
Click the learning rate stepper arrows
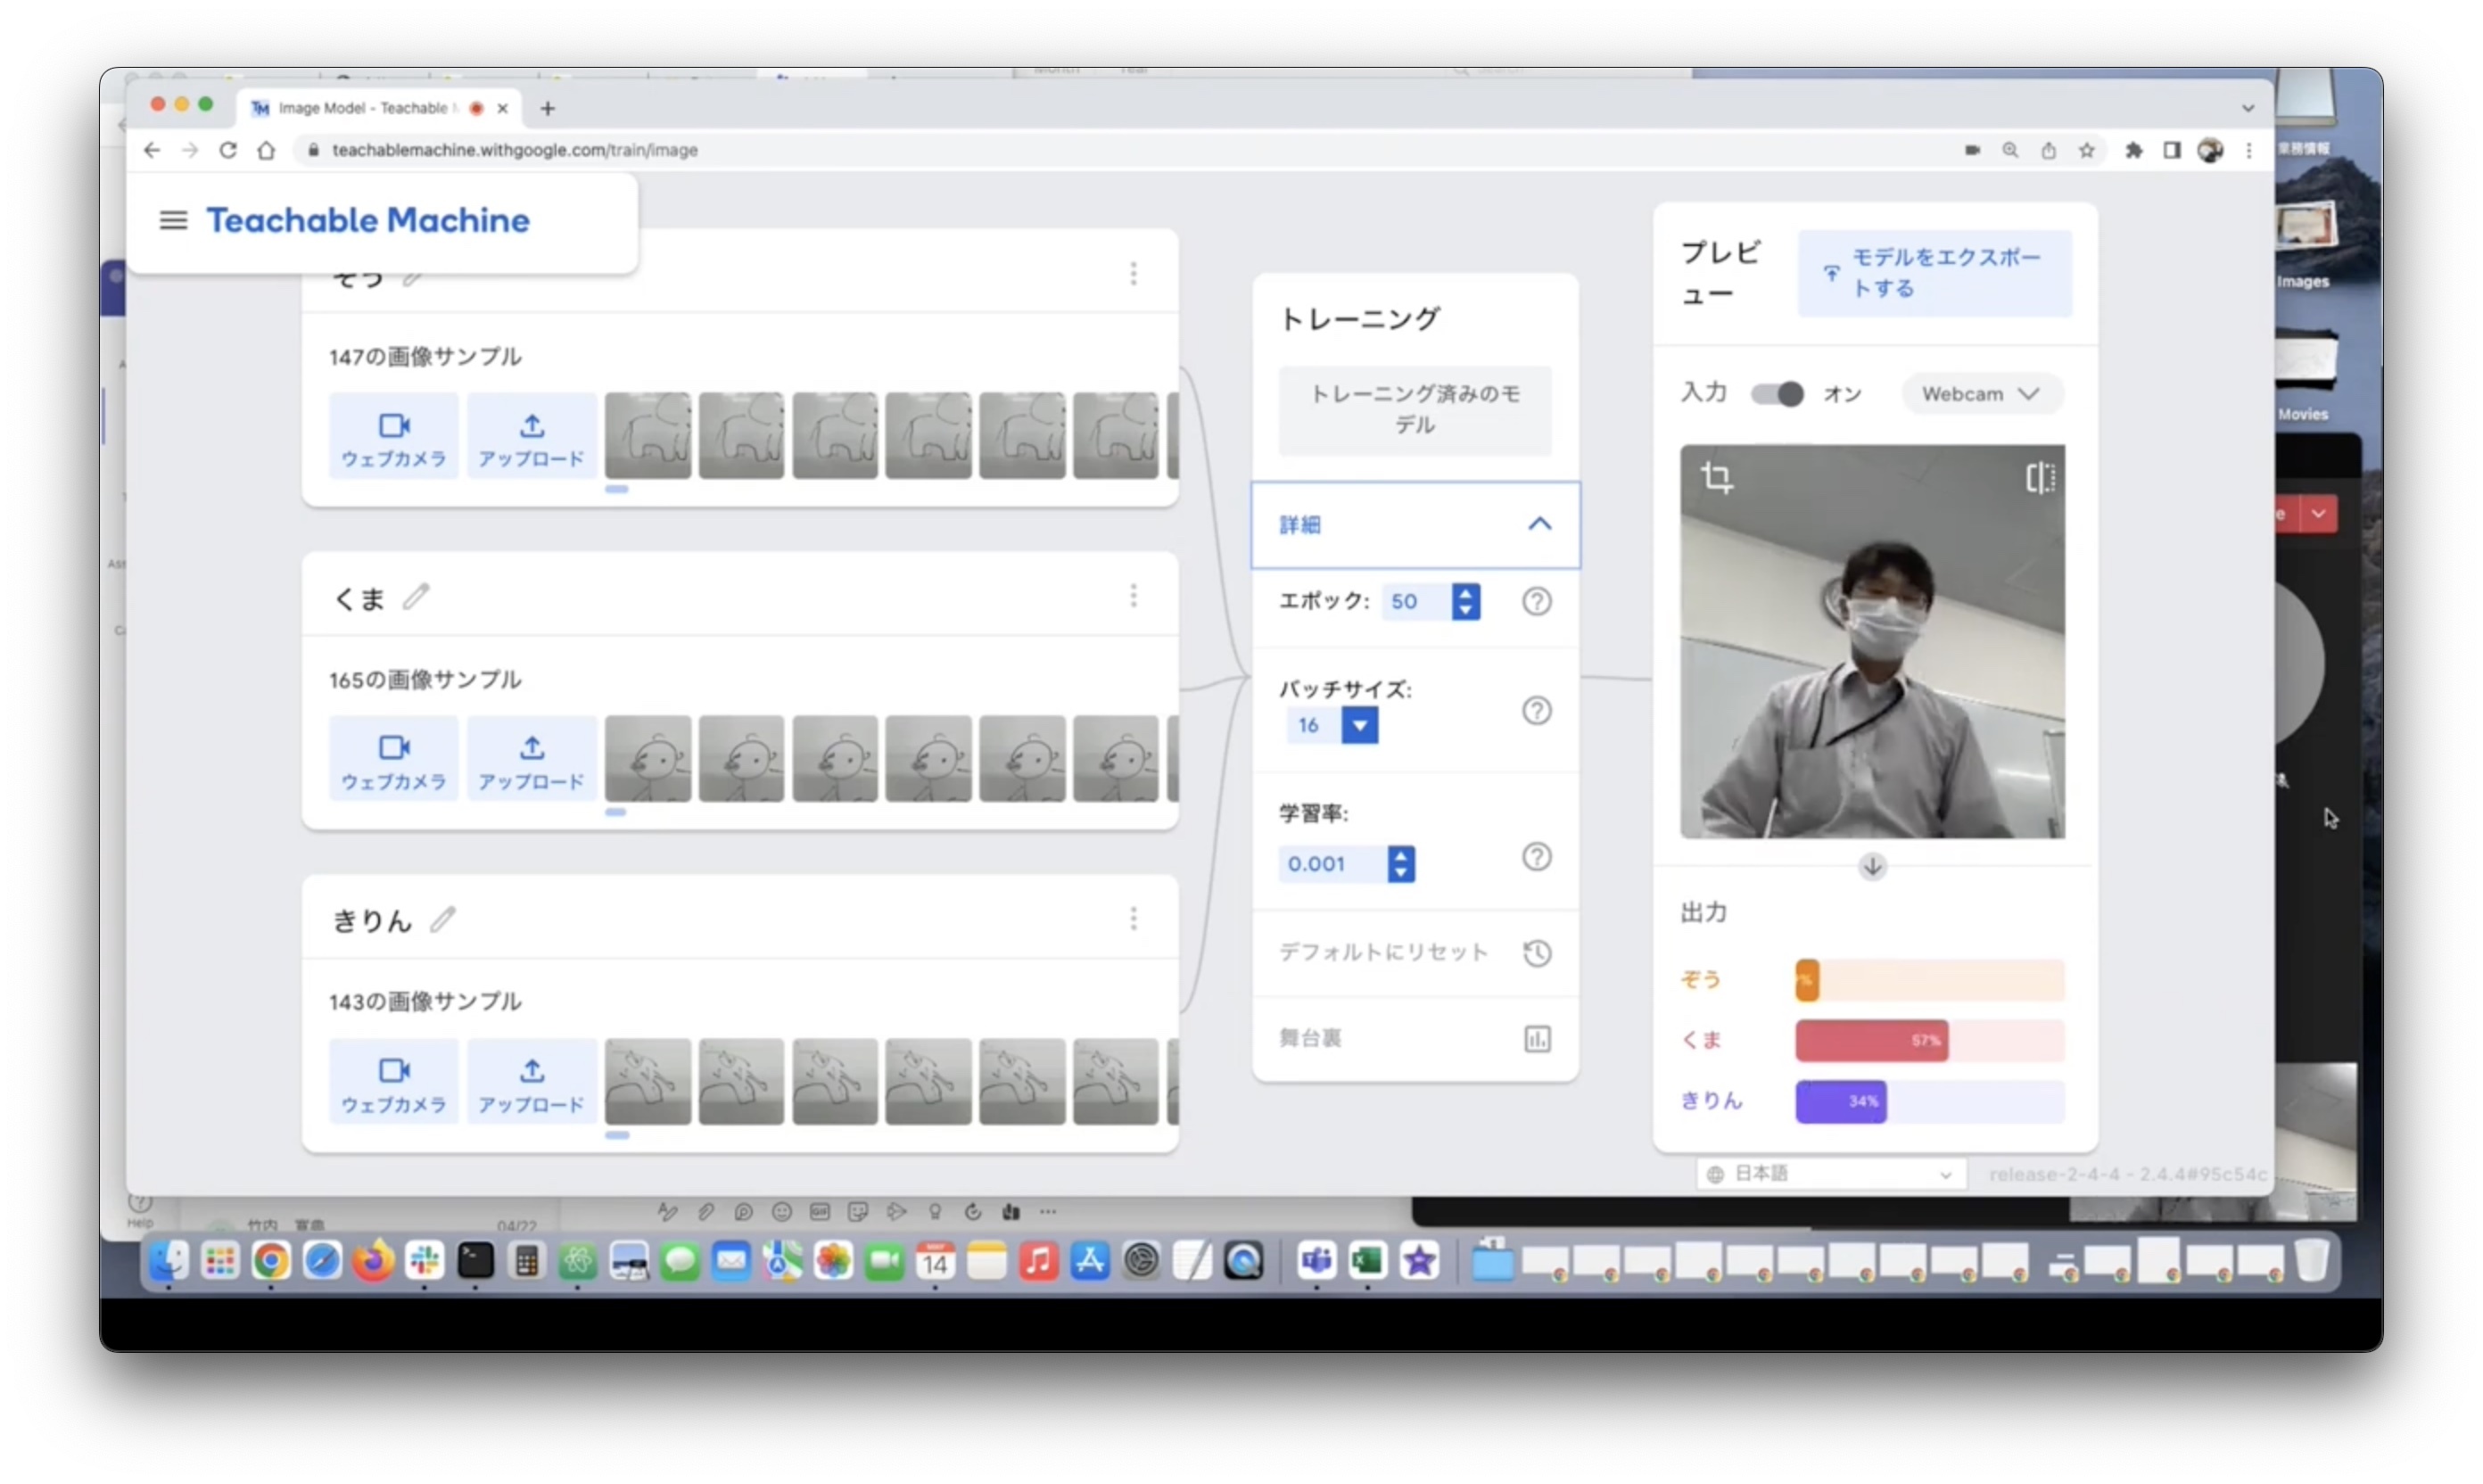click(x=1401, y=864)
